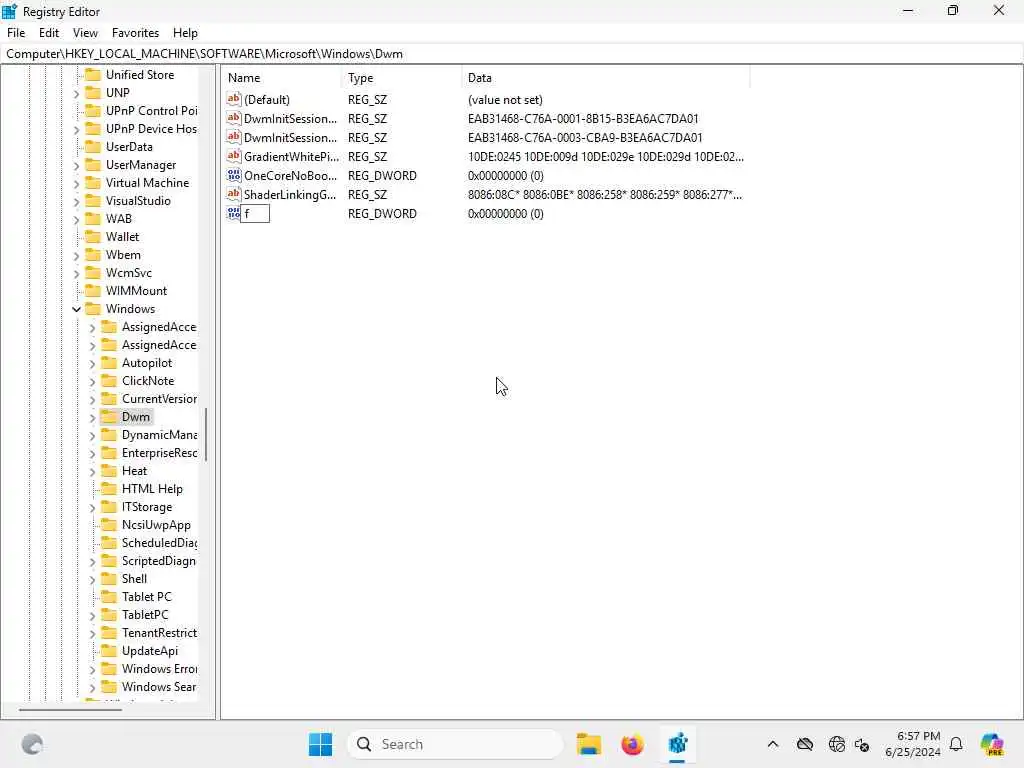Select the Heat key
Image resolution: width=1024 pixels, height=768 pixels.
coord(134,471)
